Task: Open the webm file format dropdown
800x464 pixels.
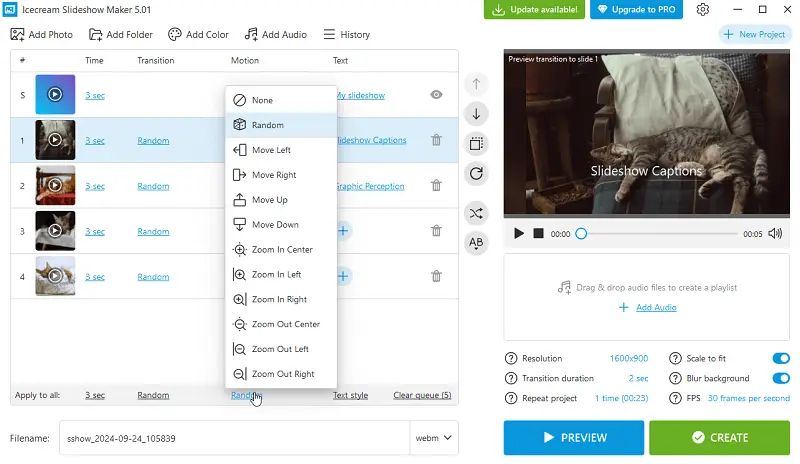Action: [434, 438]
